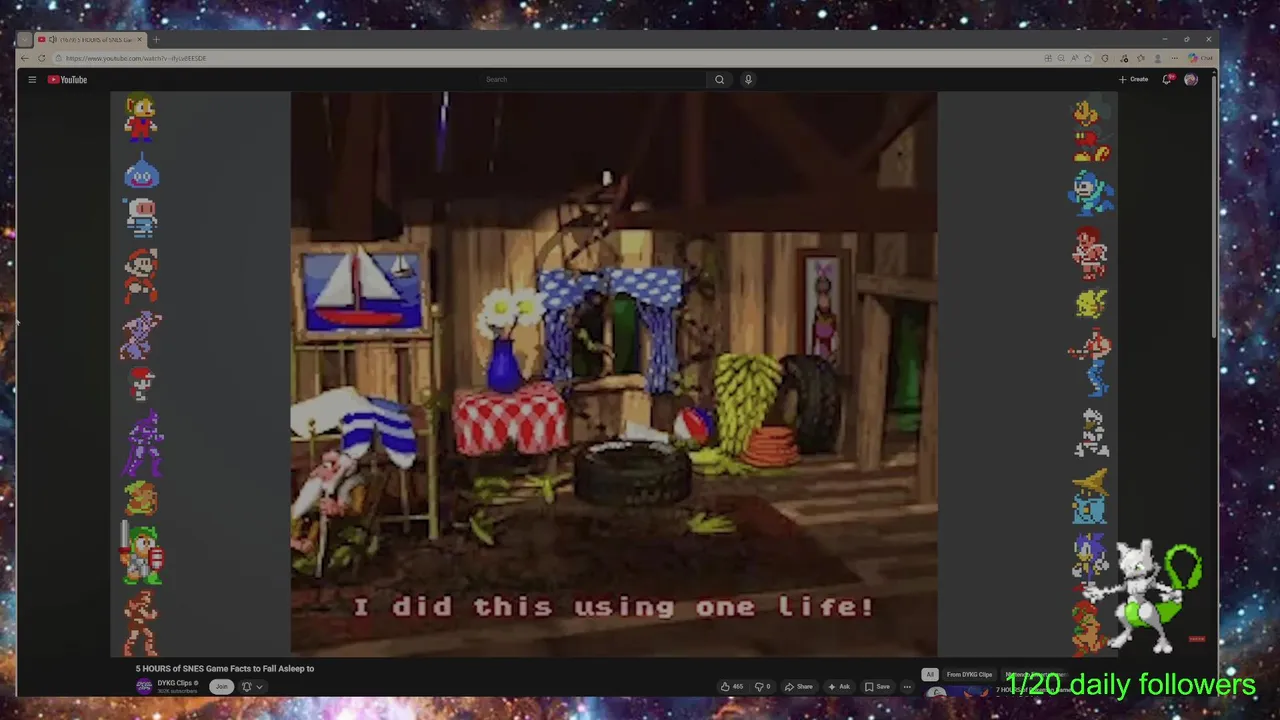Viewport: 1280px width, 720px height.
Task: Dislike the video with thumbs down
Action: click(x=763, y=686)
